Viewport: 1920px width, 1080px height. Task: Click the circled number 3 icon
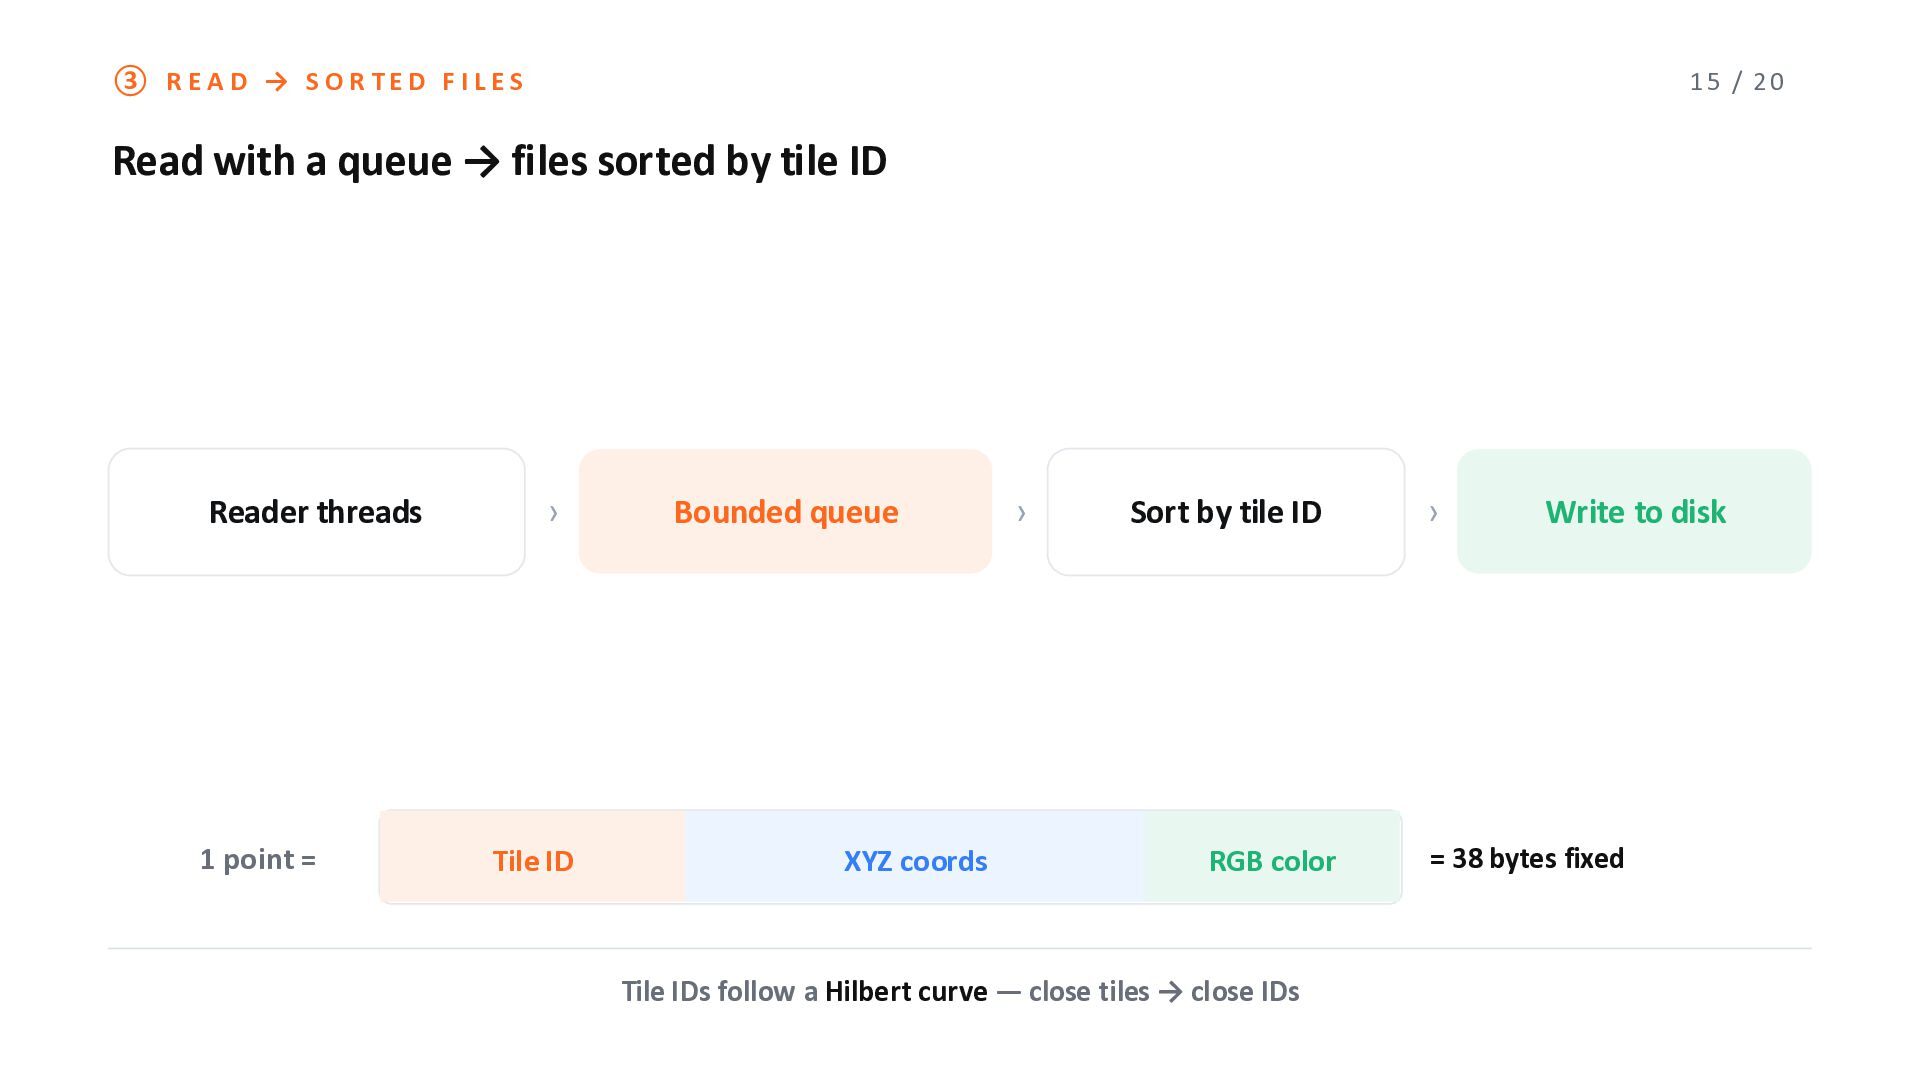click(130, 81)
